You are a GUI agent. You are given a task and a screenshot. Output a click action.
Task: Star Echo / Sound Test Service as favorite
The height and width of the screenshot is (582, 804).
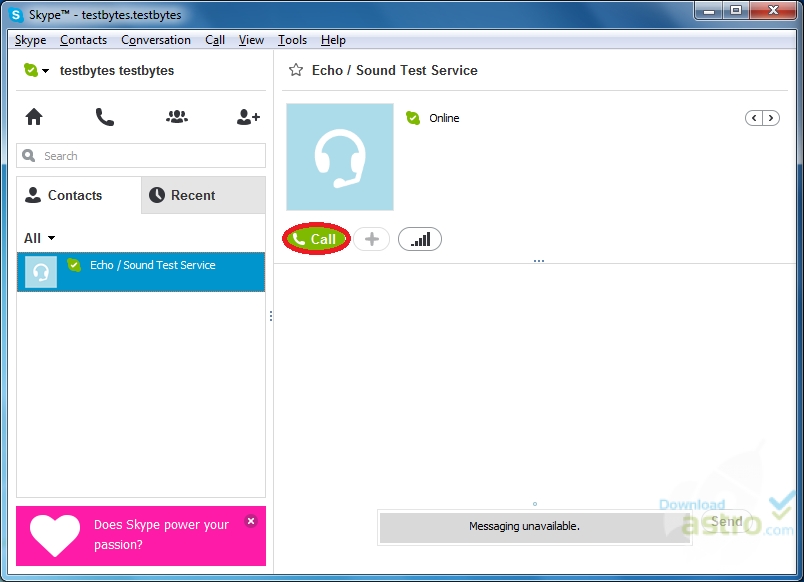tap(296, 70)
